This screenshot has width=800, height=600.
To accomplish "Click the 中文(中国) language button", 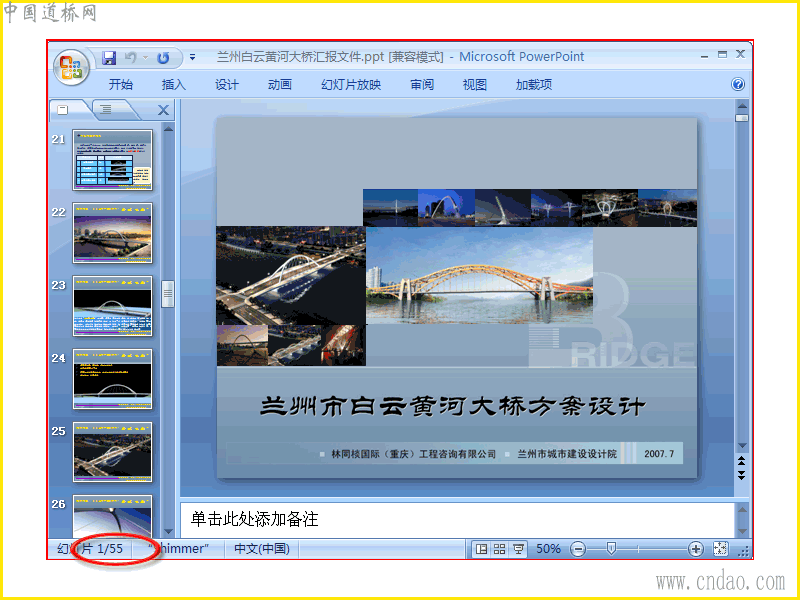I will [x=262, y=549].
